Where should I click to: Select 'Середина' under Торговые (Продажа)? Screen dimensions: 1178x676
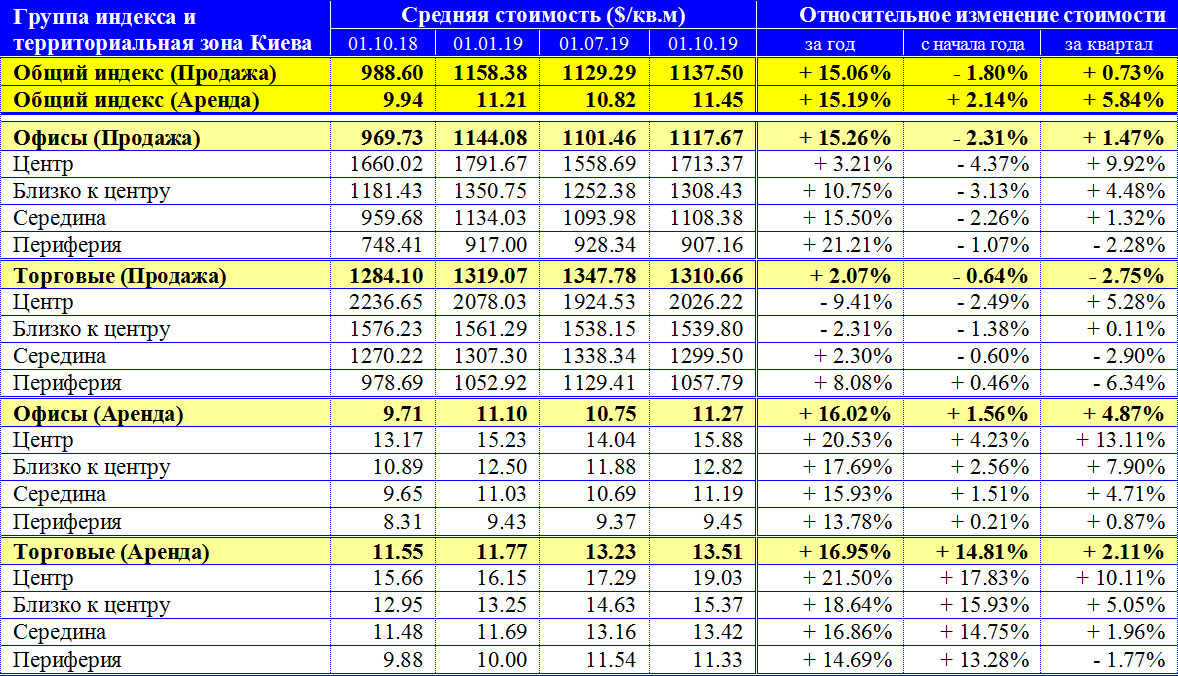[59, 356]
